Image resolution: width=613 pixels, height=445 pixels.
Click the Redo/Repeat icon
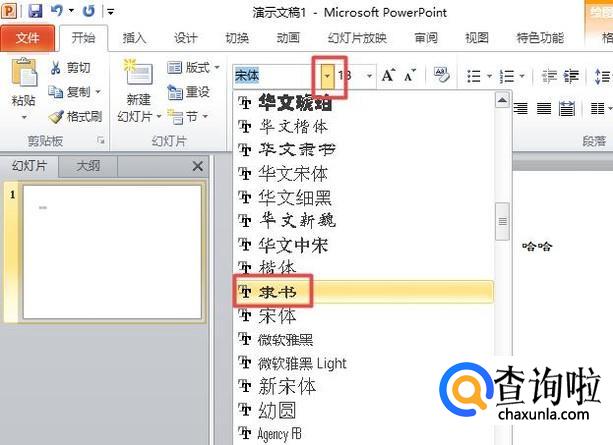click(89, 11)
